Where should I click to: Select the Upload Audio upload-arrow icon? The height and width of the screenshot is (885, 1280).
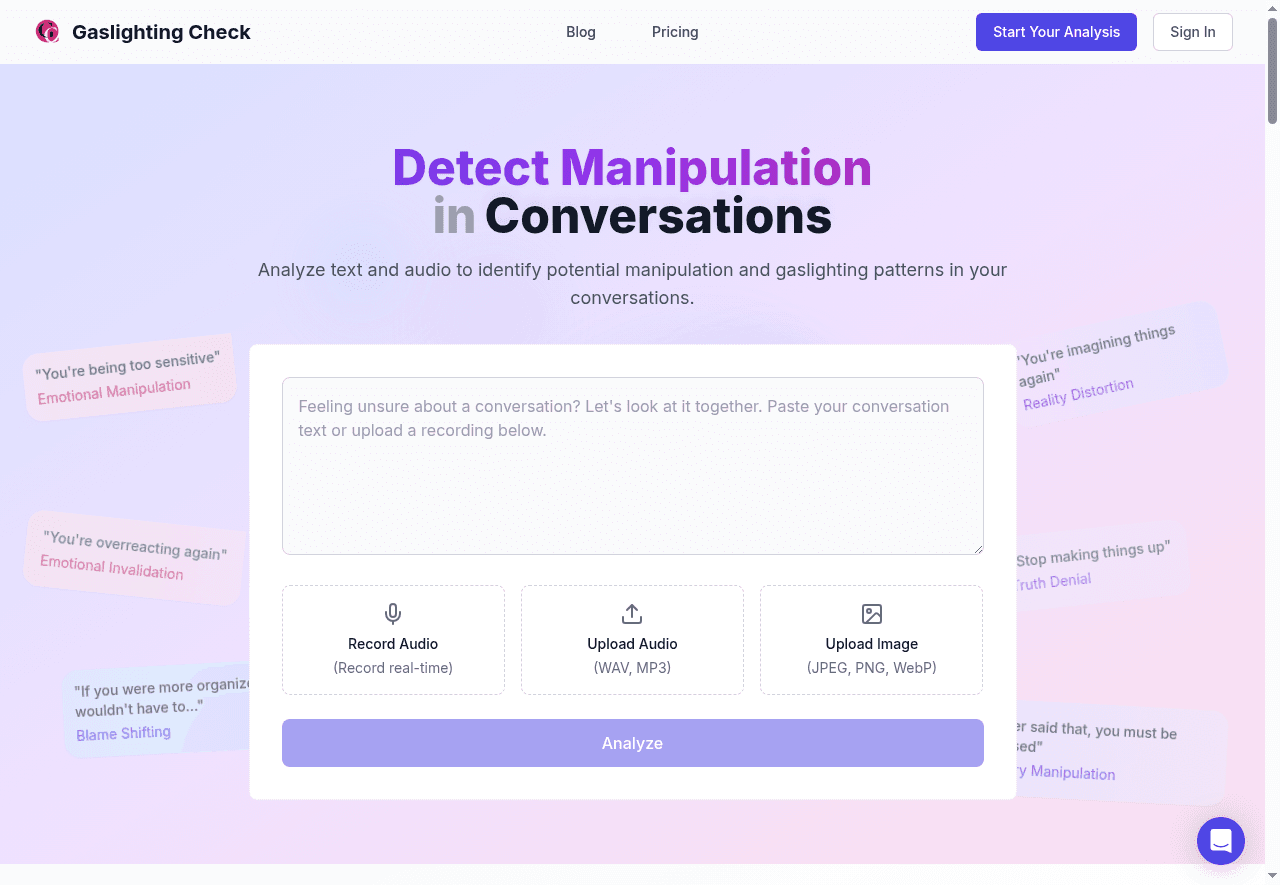[632, 614]
